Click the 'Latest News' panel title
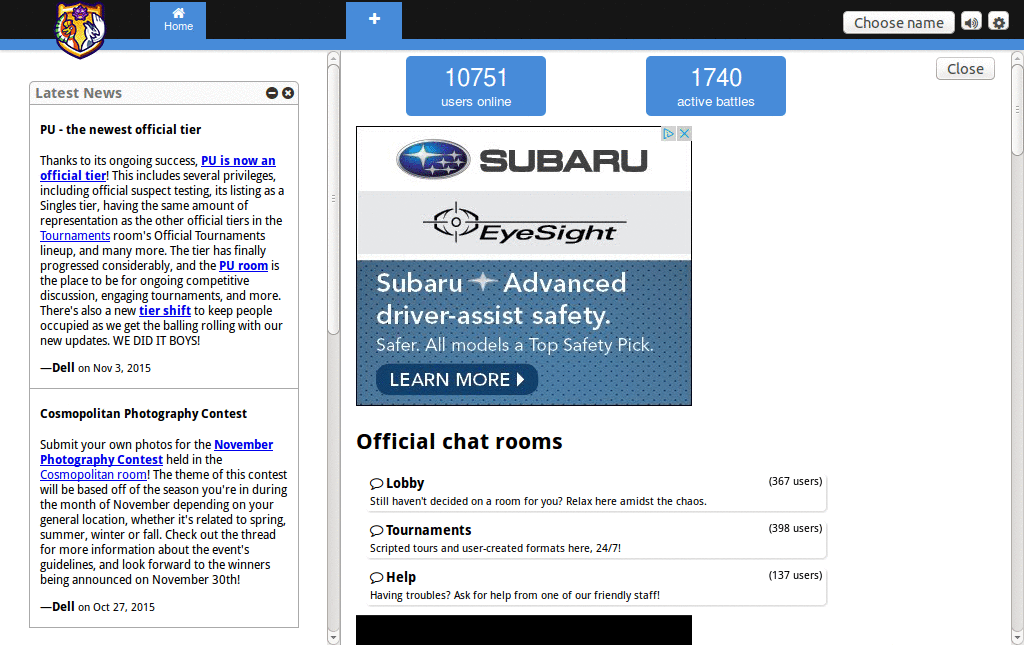This screenshot has height=645, width=1024. [78, 93]
